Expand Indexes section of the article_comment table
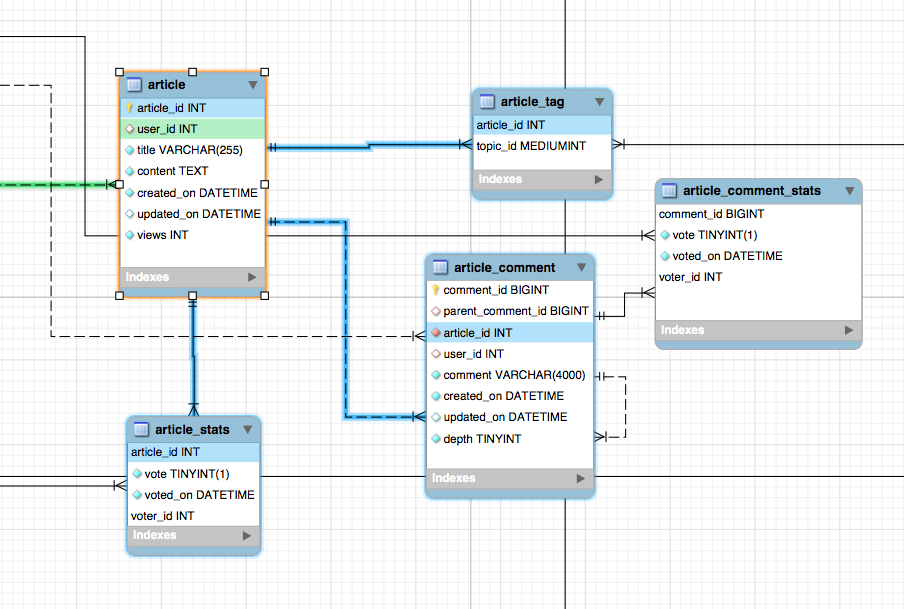904x609 pixels. click(581, 478)
